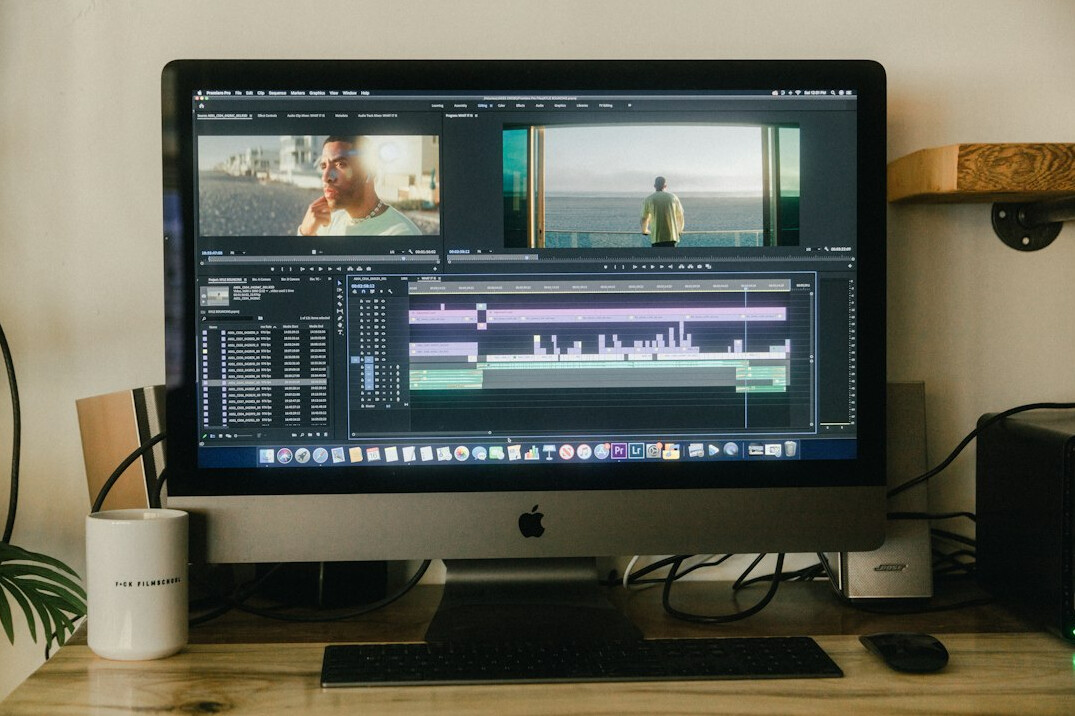1075x716 pixels.
Task: Open Program monitor playback resolution dropdown
Action: point(813,249)
